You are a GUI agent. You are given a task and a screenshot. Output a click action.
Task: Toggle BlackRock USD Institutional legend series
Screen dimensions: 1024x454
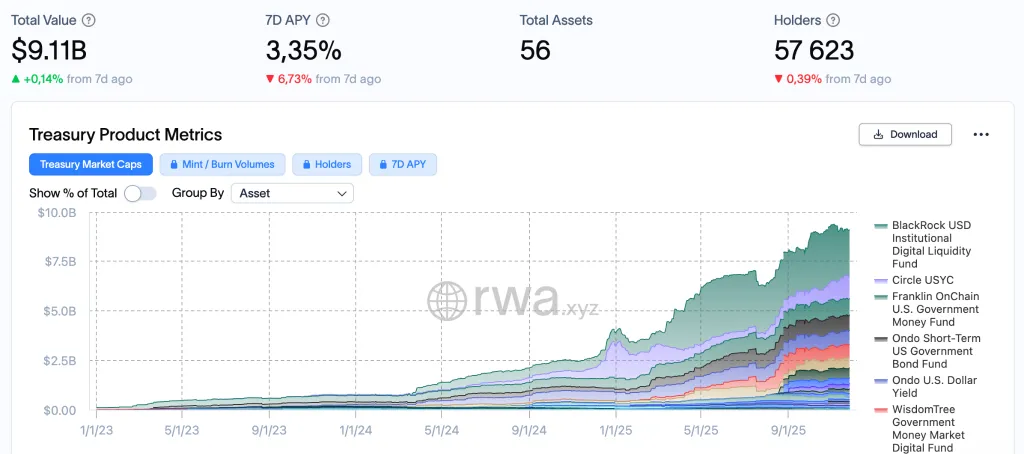[931, 244]
